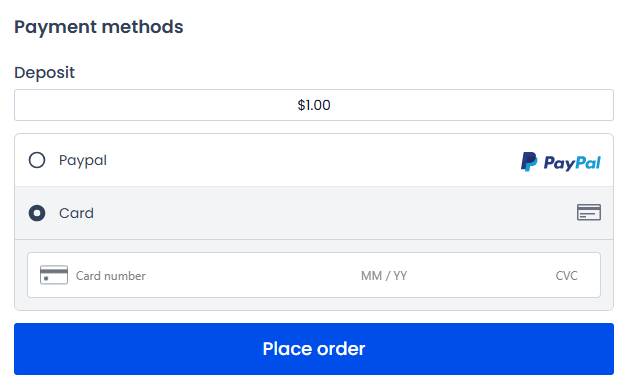Screen dimensions: 635x388
Task: Click the card icon beside Card number
Action: [x=54, y=275]
